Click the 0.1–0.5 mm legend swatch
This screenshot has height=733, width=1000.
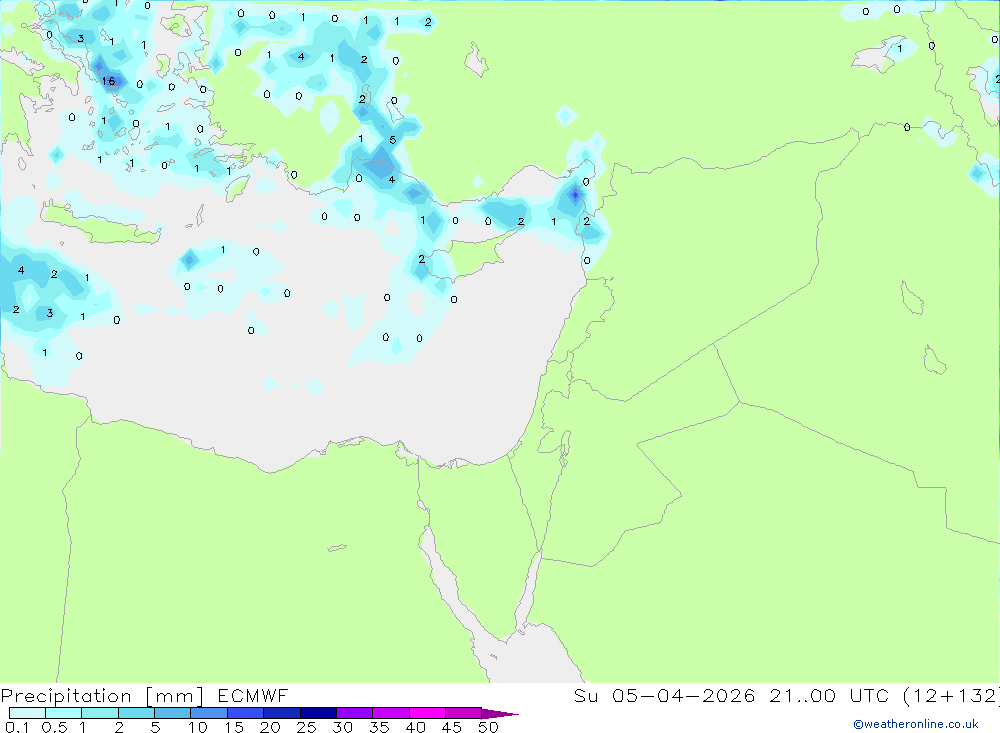[x=27, y=713]
